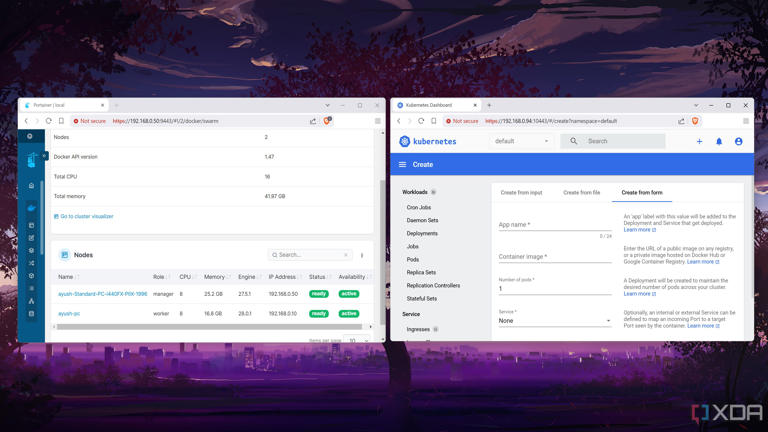Switch to Create from input tab
The image size is (768, 432).
coord(521,192)
